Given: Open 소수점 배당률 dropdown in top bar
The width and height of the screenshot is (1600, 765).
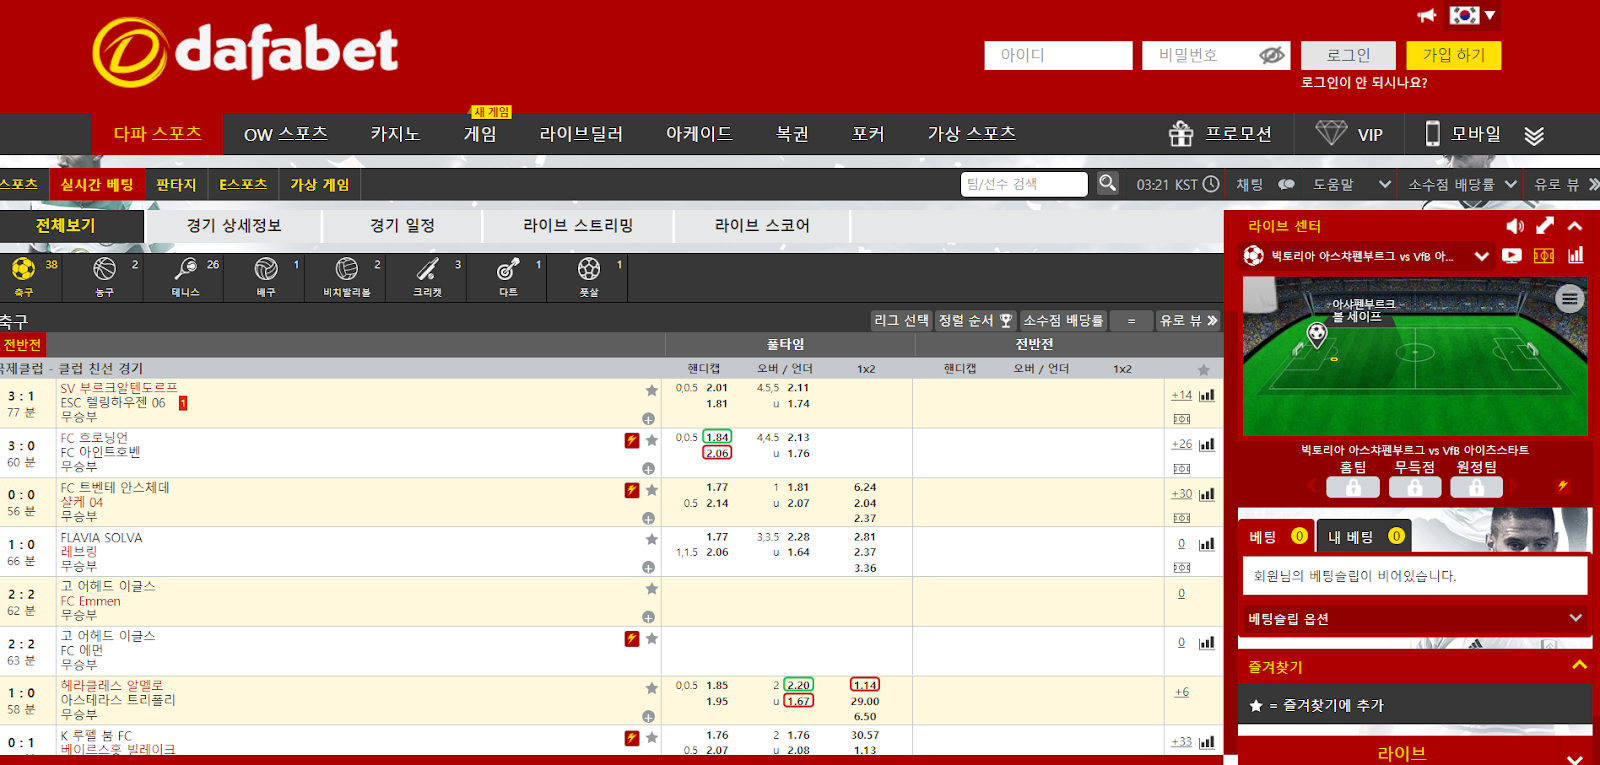Looking at the screenshot, I should 1462,184.
